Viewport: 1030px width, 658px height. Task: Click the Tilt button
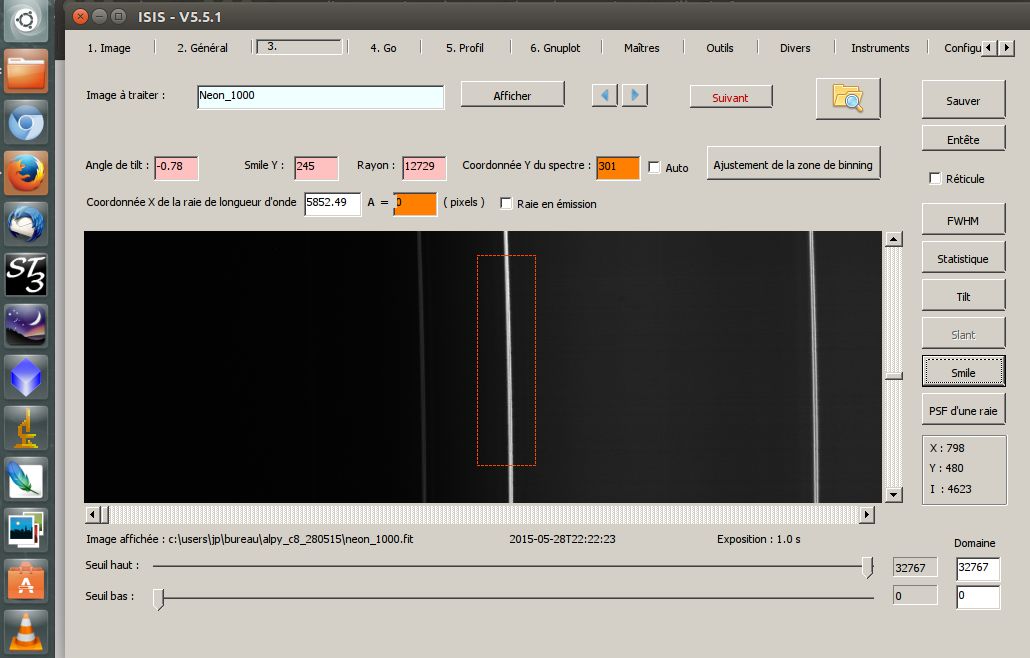[963, 296]
